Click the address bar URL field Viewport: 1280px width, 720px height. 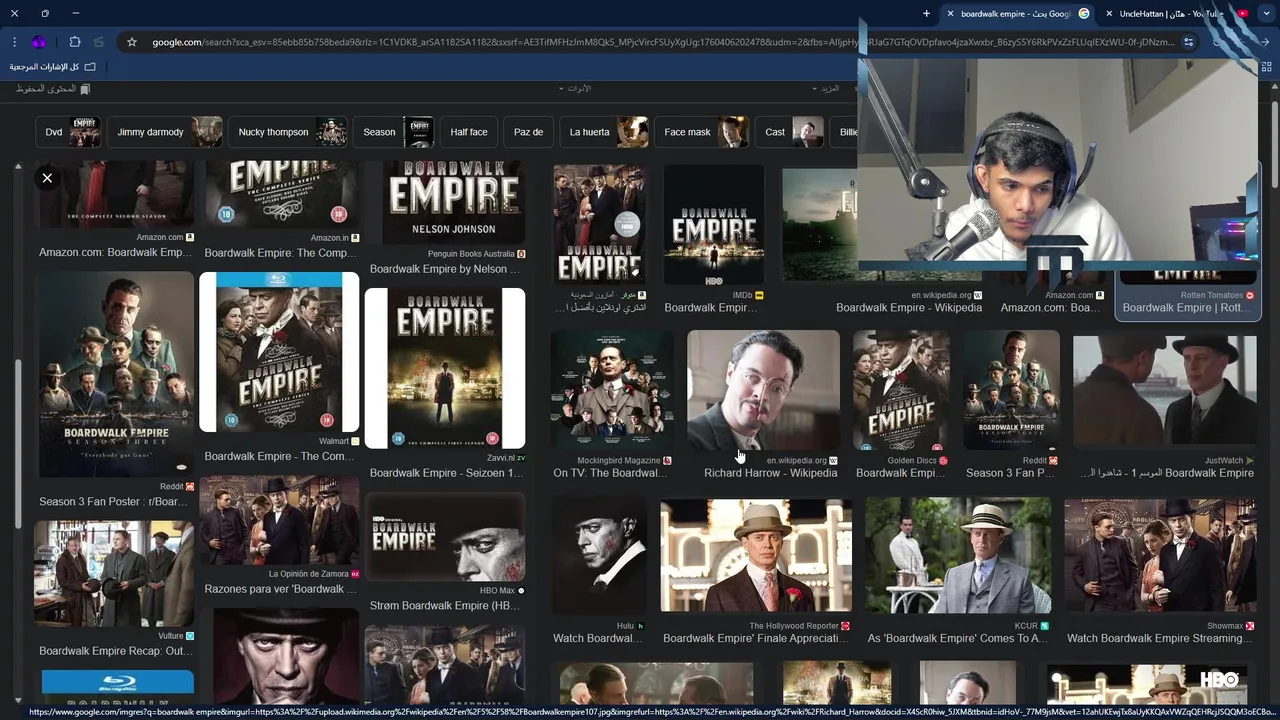coord(660,42)
